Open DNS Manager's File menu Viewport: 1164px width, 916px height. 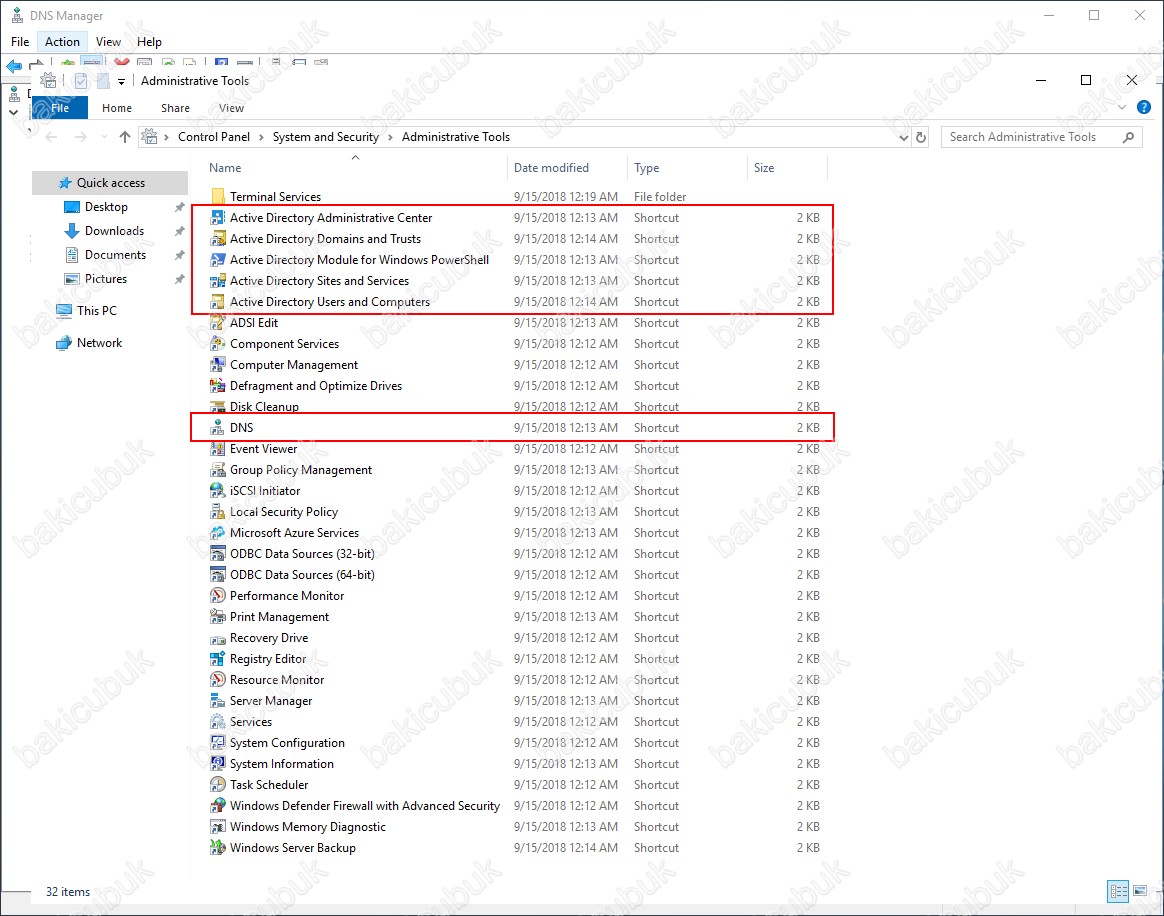(x=20, y=42)
